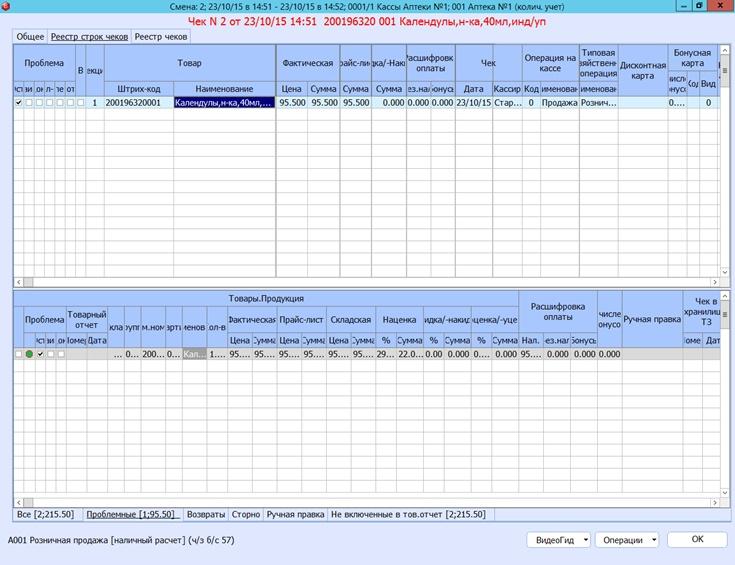This screenshot has width=735, height=565.
Task: Click the lower grid's scroll right arrow
Action: pyautogui.click(x=715, y=502)
